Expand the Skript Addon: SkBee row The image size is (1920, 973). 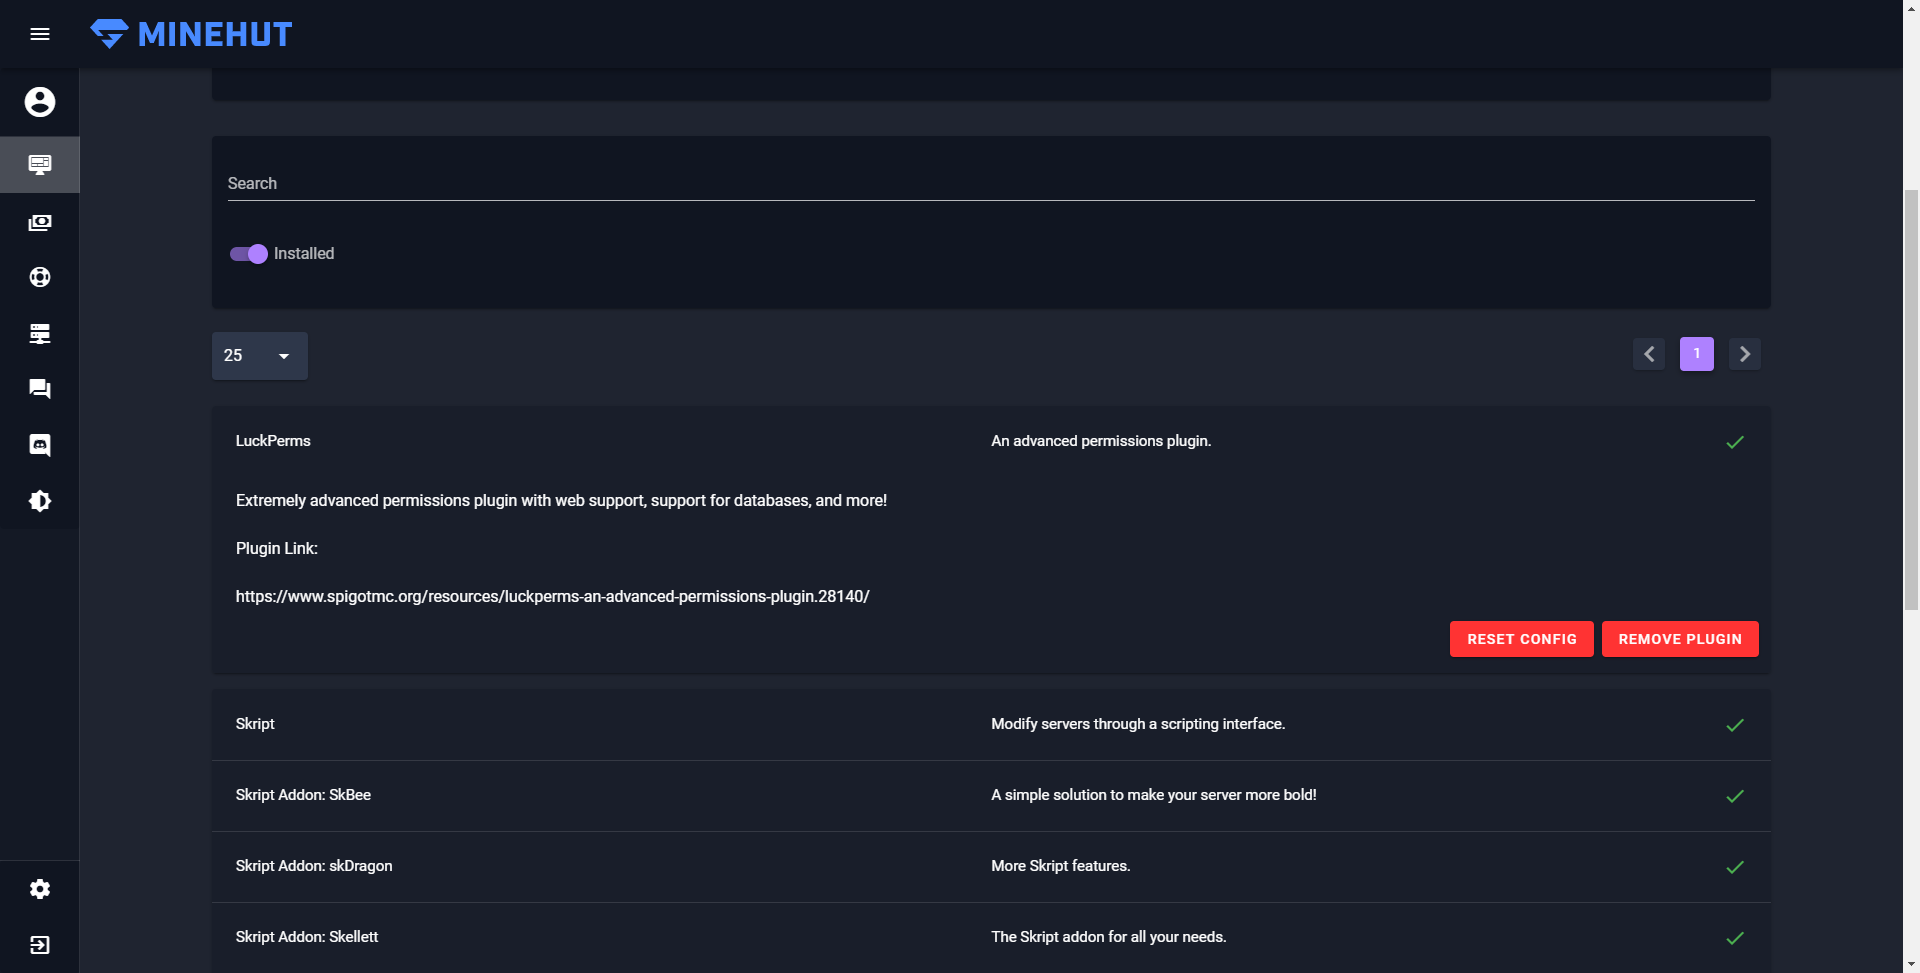click(x=991, y=795)
